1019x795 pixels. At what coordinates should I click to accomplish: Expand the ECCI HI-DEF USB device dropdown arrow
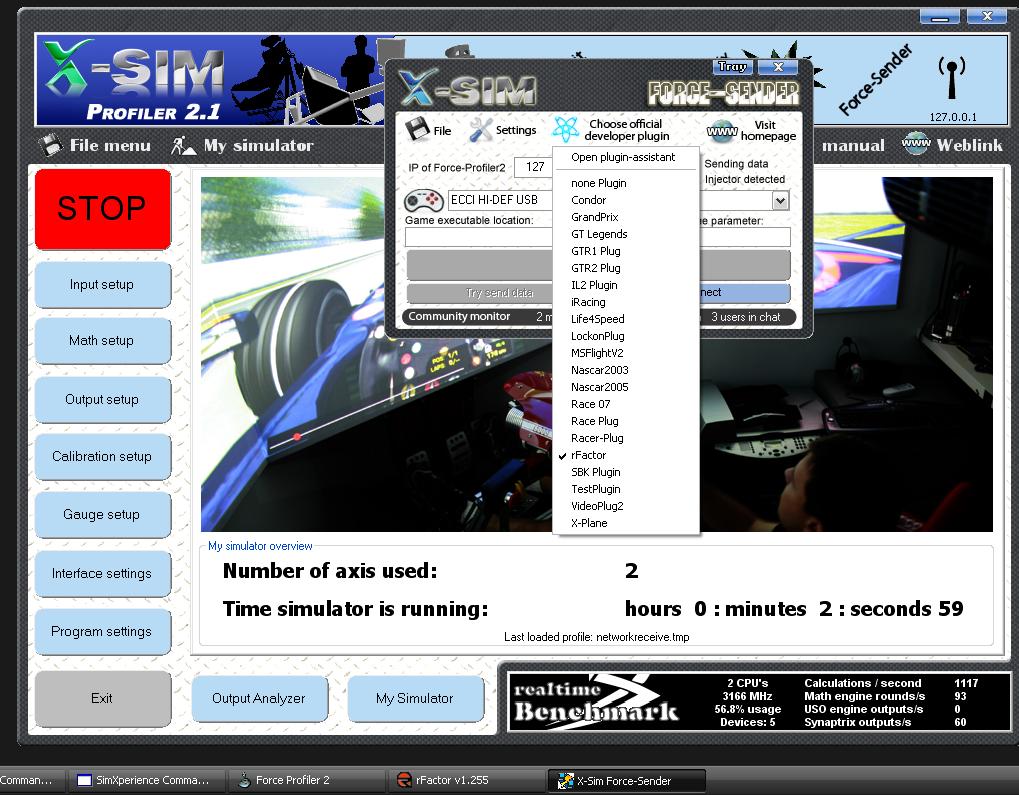(780, 201)
